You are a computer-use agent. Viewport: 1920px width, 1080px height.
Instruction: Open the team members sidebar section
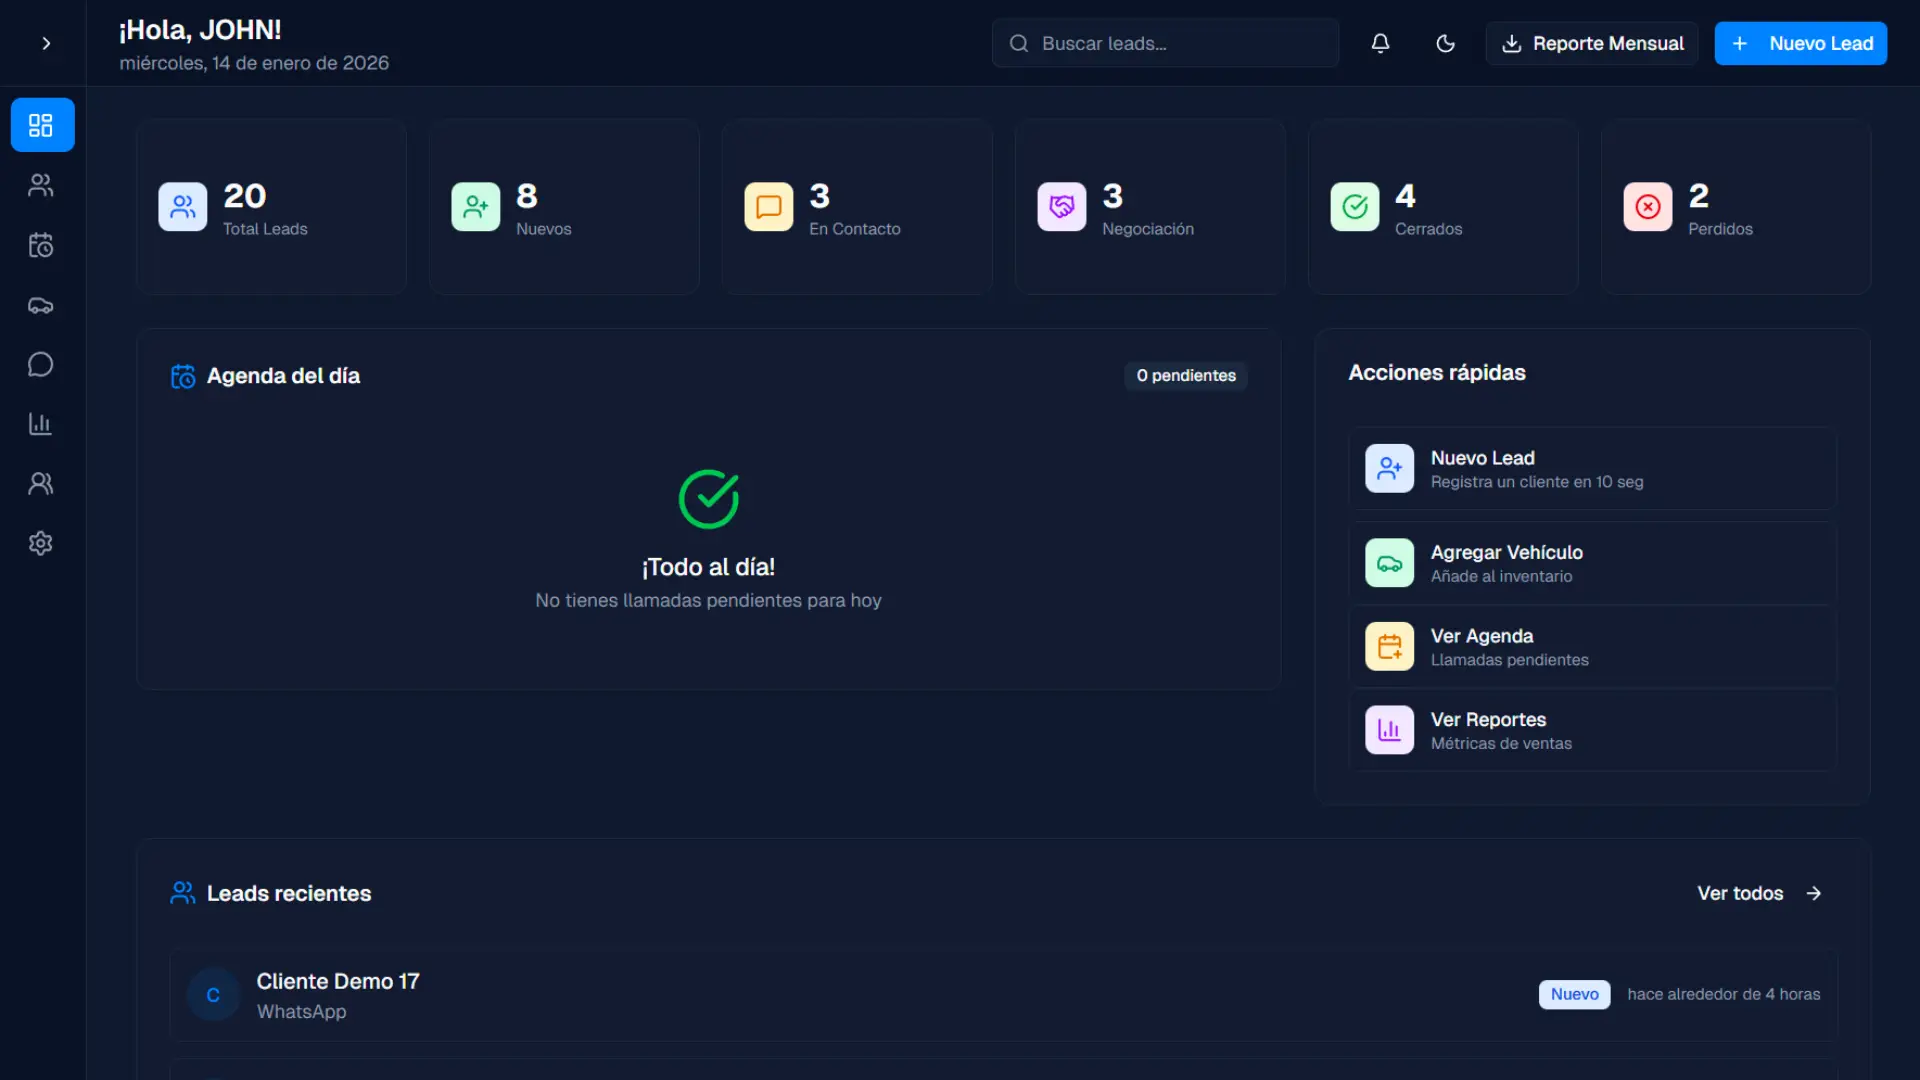tap(41, 484)
